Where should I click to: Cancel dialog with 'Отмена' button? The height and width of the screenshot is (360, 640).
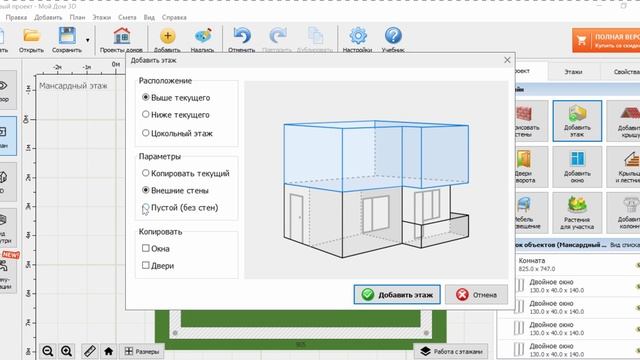(476, 294)
